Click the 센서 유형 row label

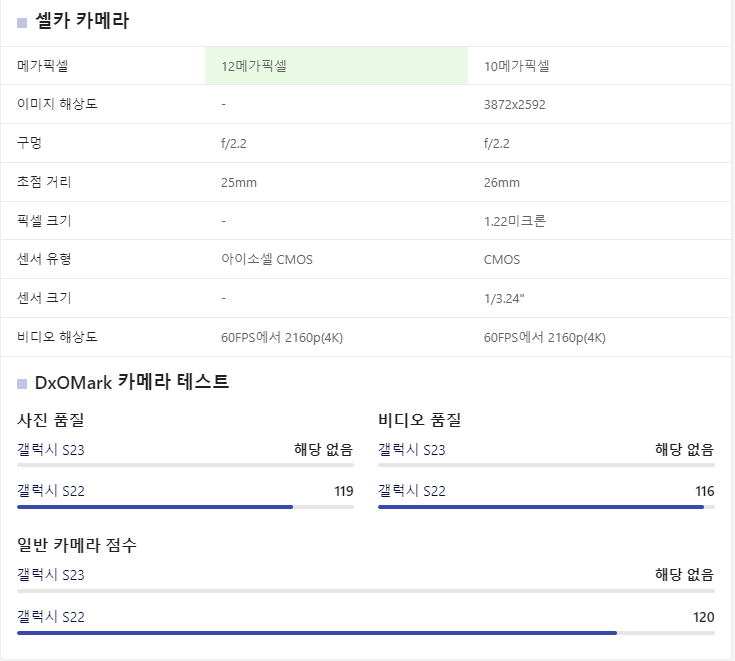(x=44, y=259)
